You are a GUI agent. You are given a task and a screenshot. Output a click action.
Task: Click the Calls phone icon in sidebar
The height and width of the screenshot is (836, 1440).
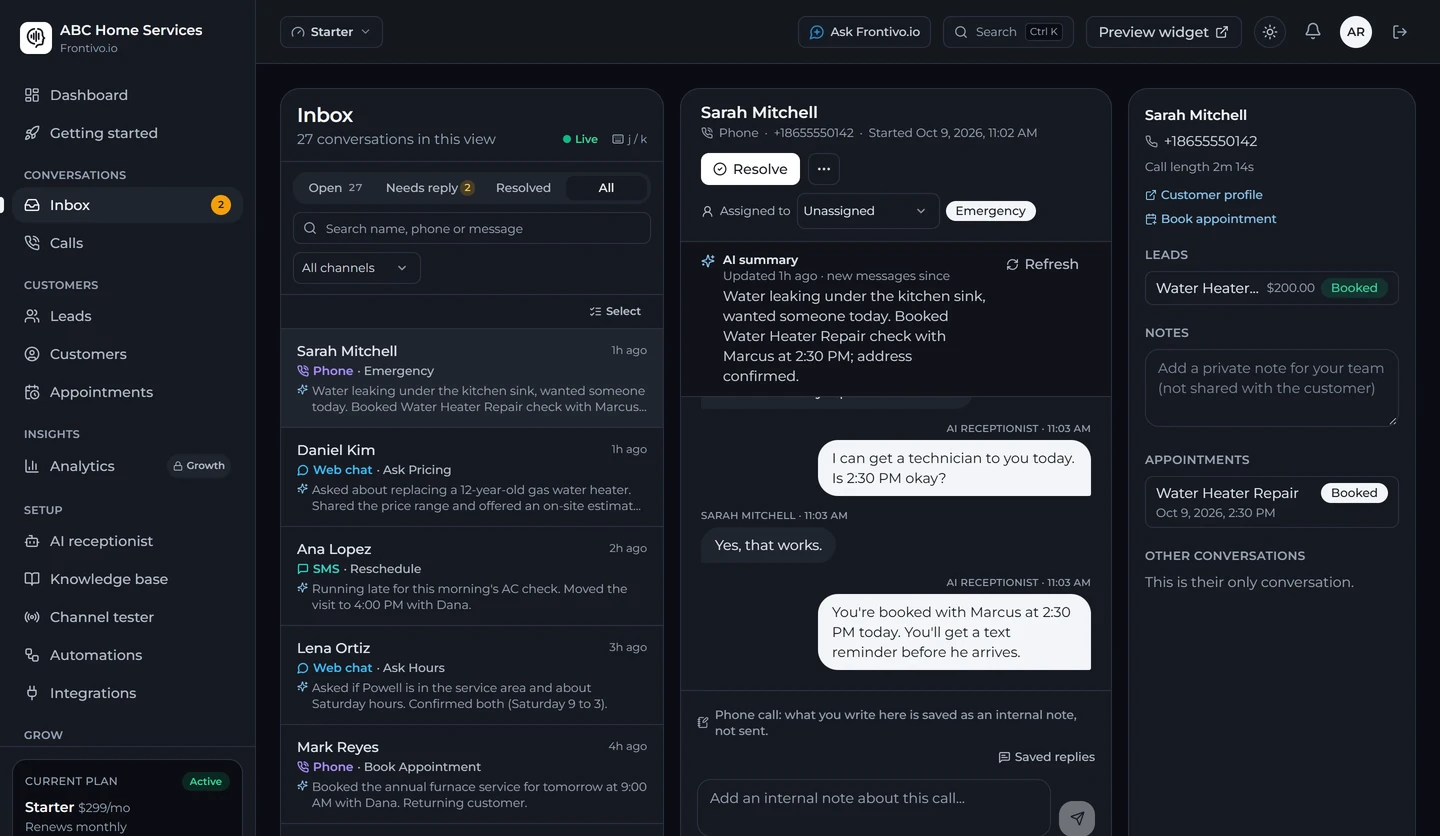(x=32, y=243)
